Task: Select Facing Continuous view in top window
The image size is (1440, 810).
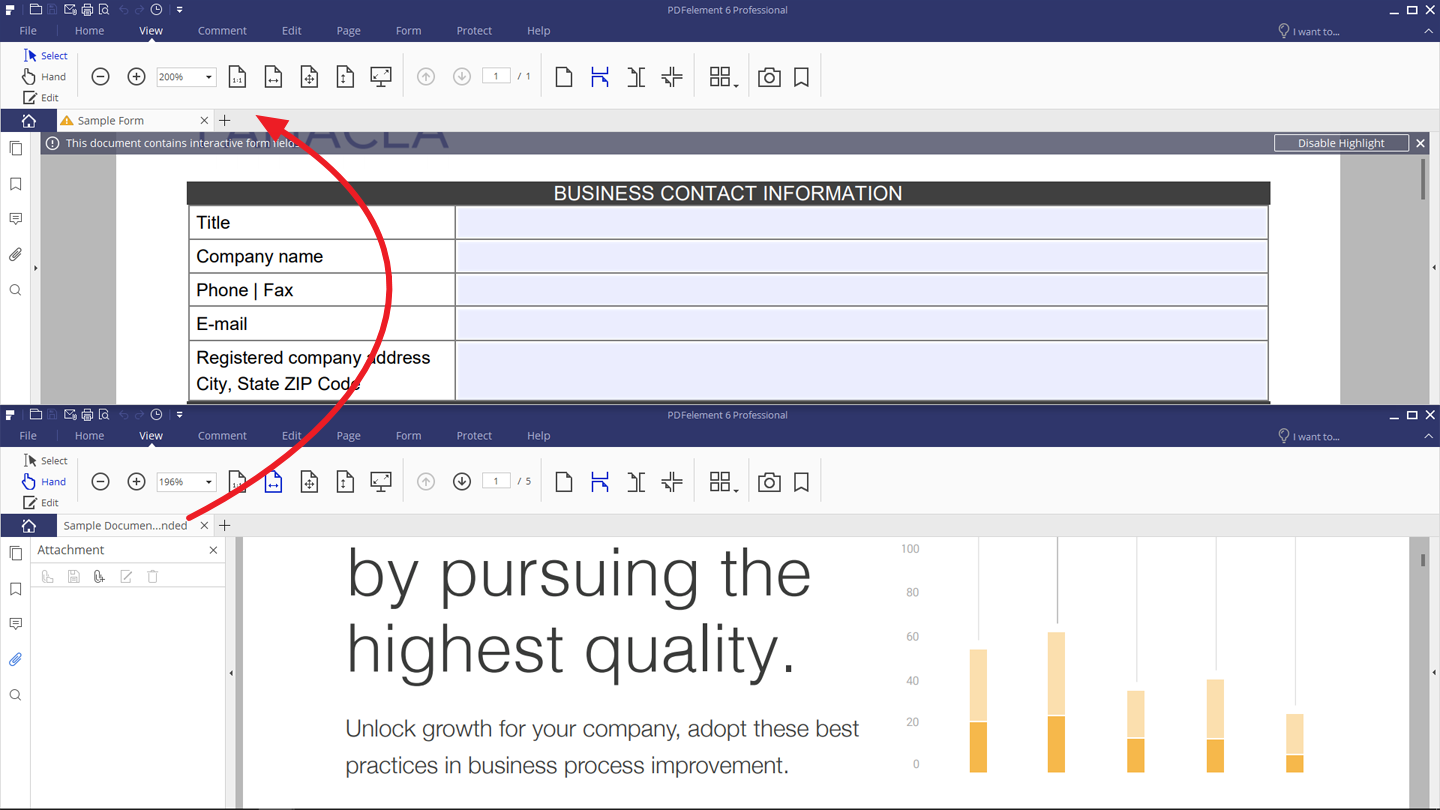Action: [x=672, y=77]
